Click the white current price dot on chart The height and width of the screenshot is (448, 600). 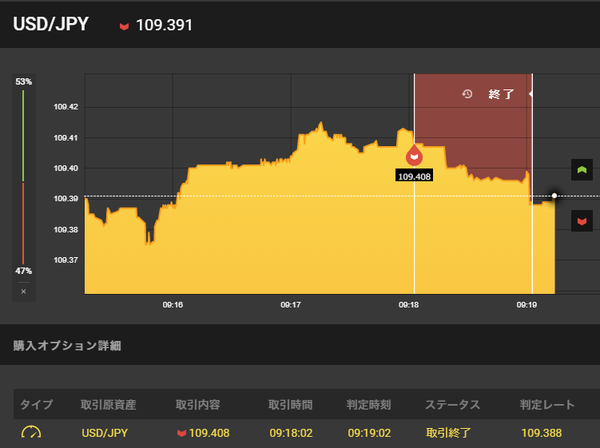[554, 195]
